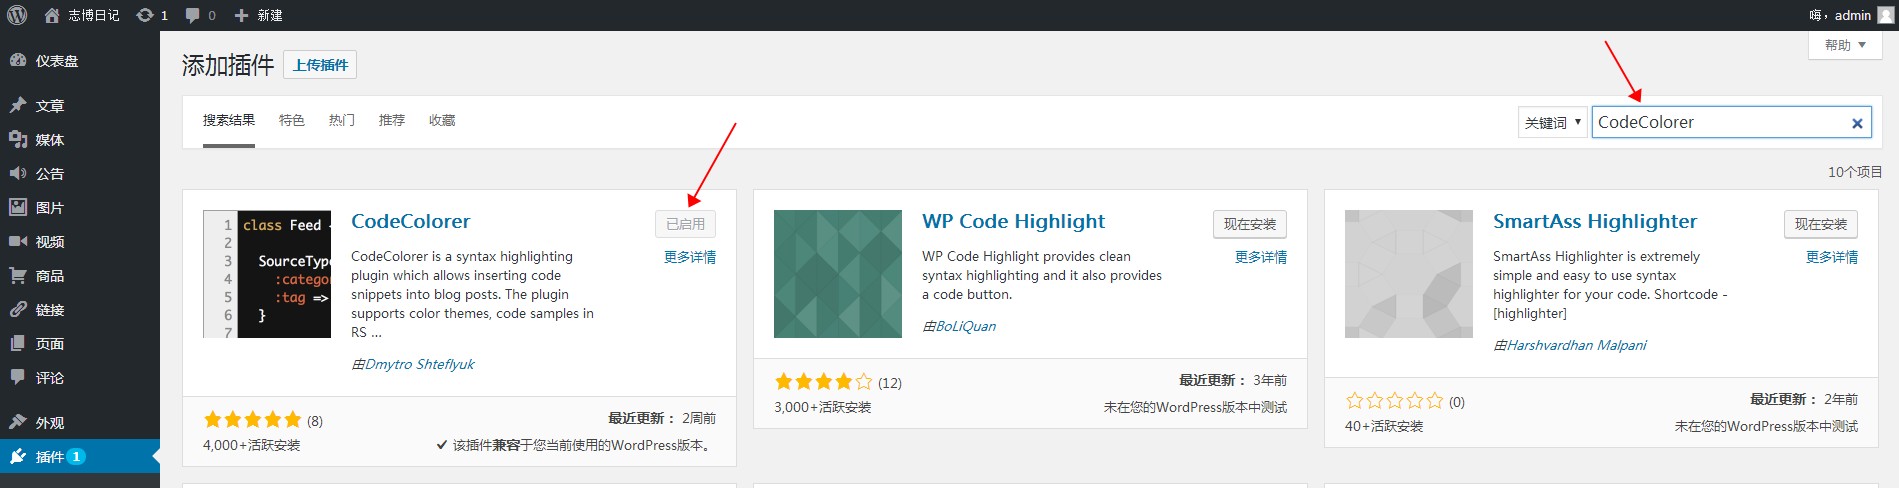Click the WP Code Highlight green thumbnail
Image resolution: width=1899 pixels, height=488 pixels.
tap(838, 274)
